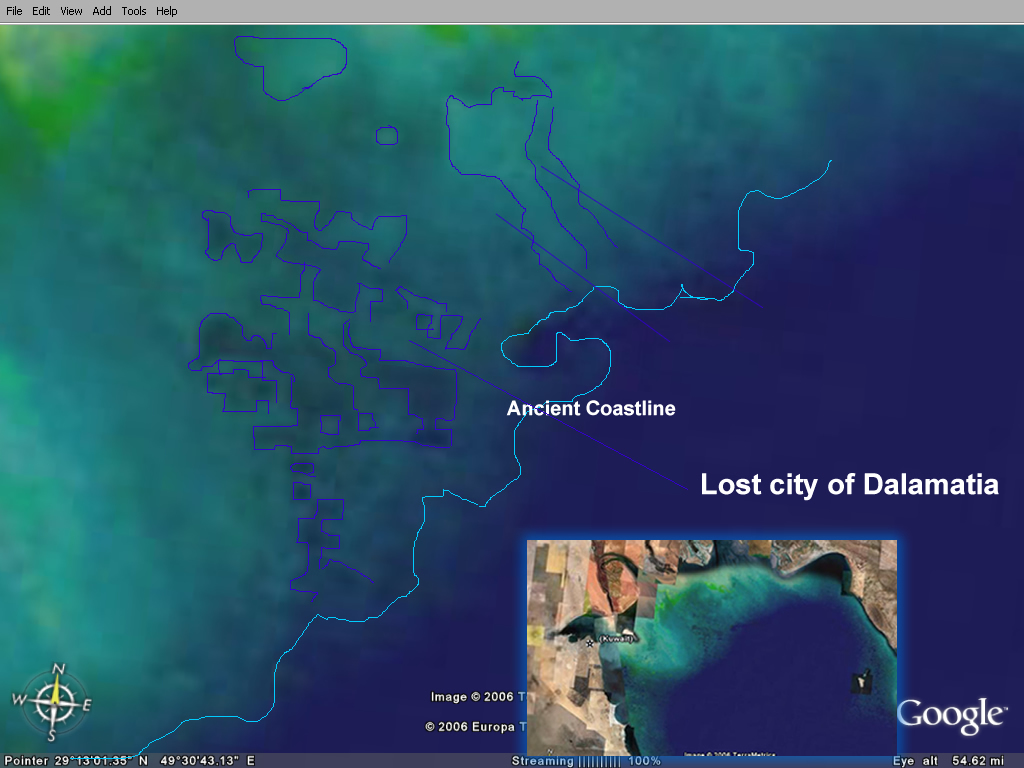
Task: Open the File menu
Action: (x=14, y=11)
